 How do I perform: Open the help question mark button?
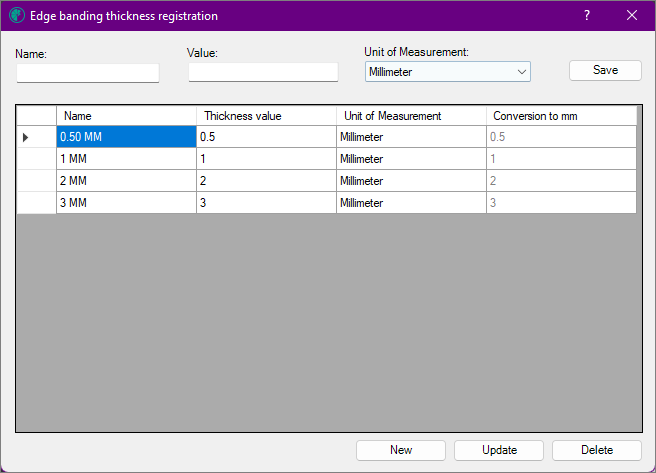tap(587, 15)
